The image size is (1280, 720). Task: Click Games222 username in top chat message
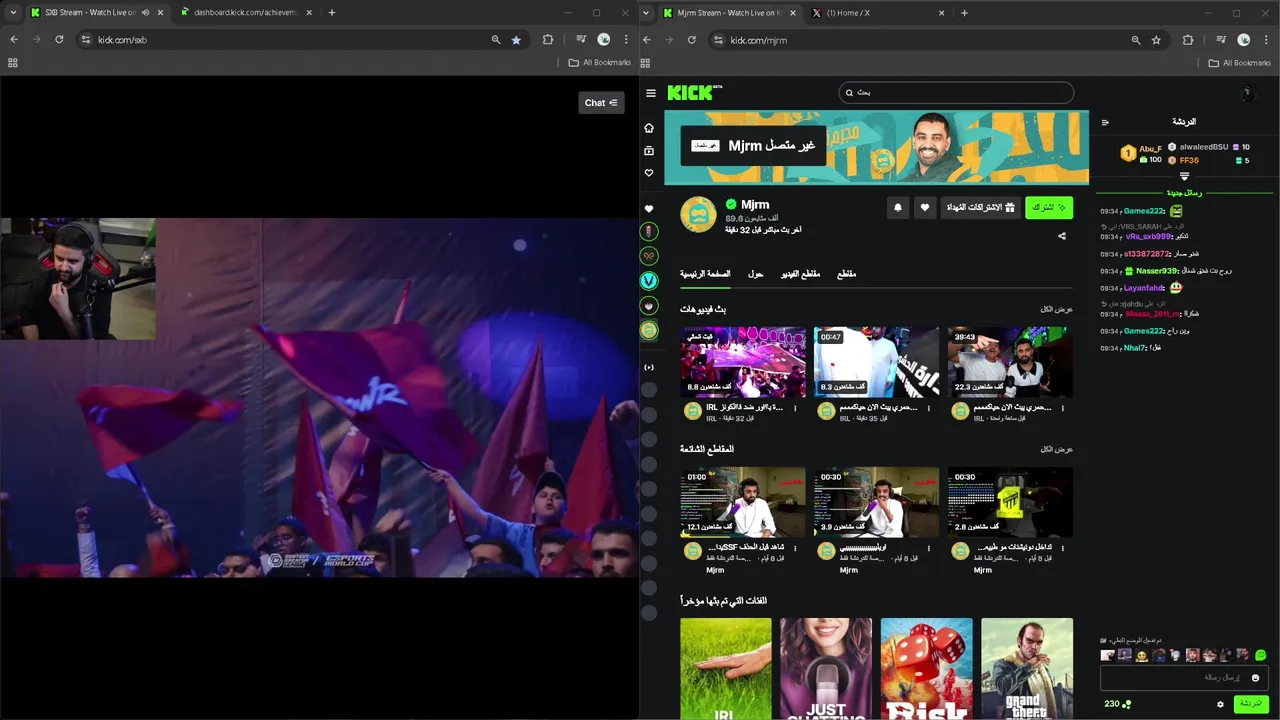point(1144,211)
